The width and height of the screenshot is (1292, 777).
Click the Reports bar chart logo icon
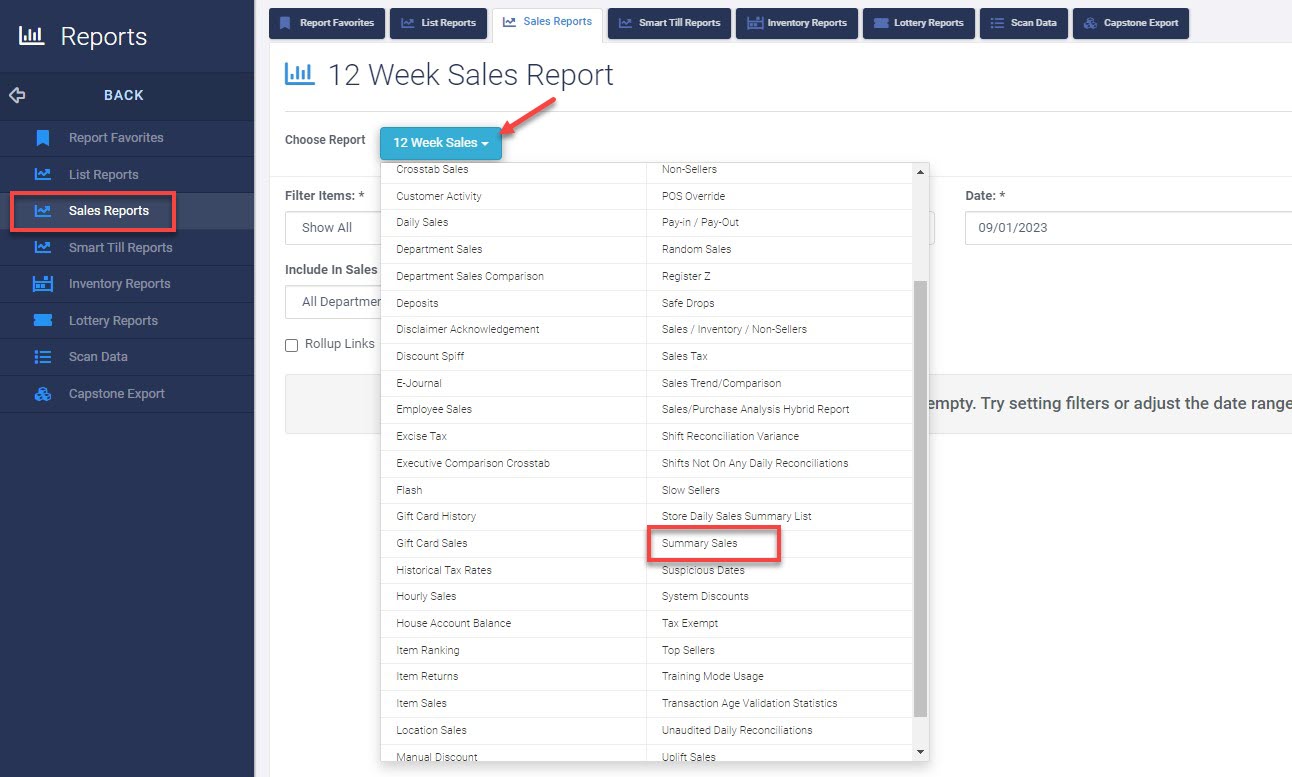pos(32,36)
